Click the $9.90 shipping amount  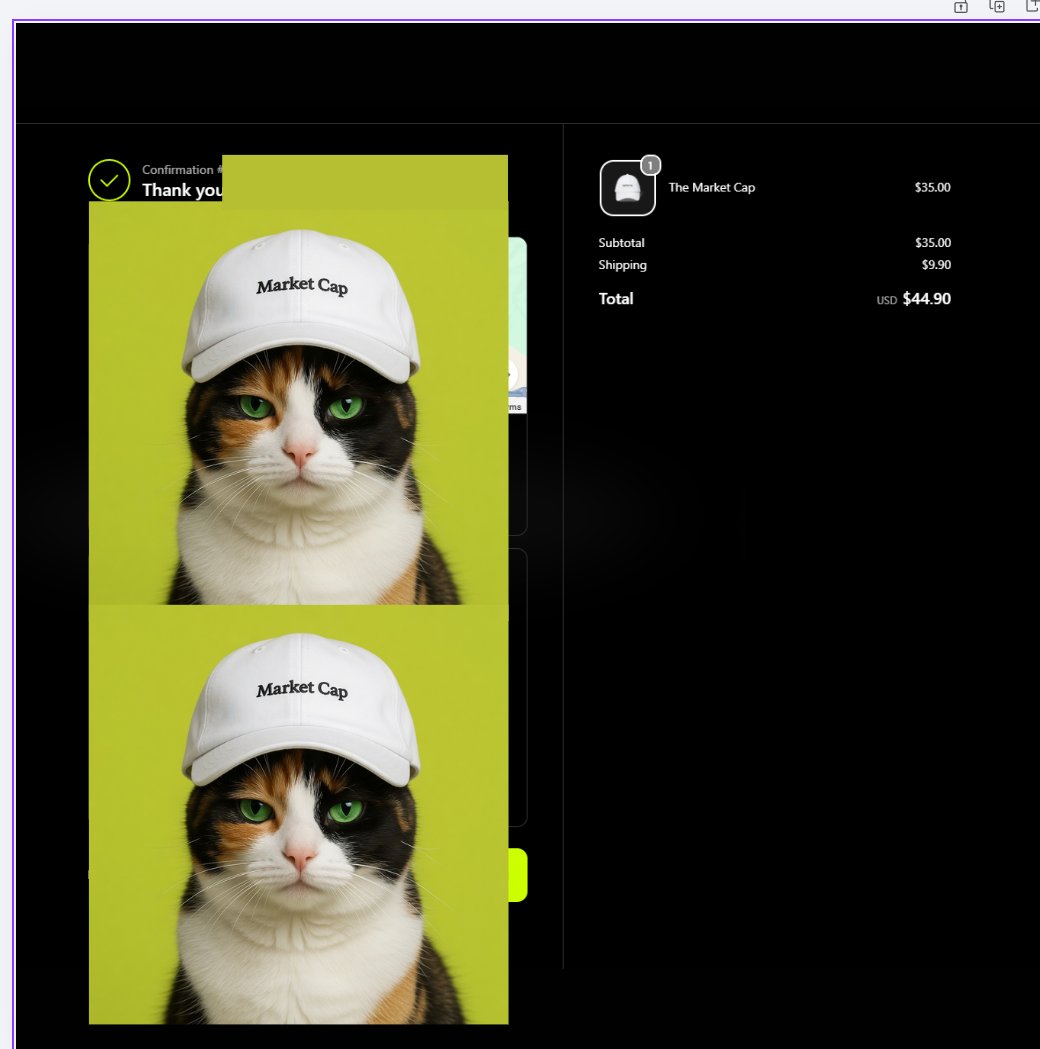click(x=936, y=265)
